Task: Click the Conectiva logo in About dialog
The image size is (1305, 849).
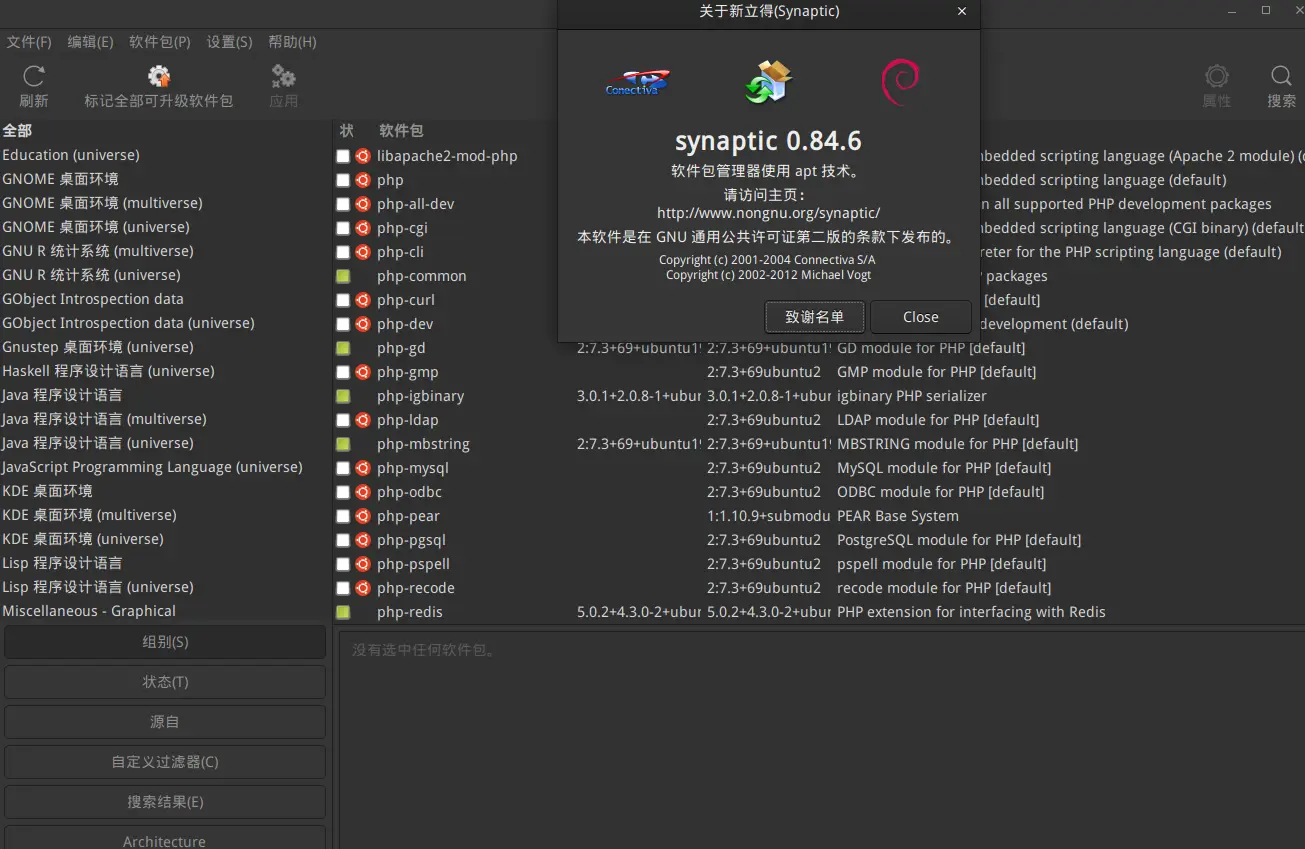Action: point(637,83)
